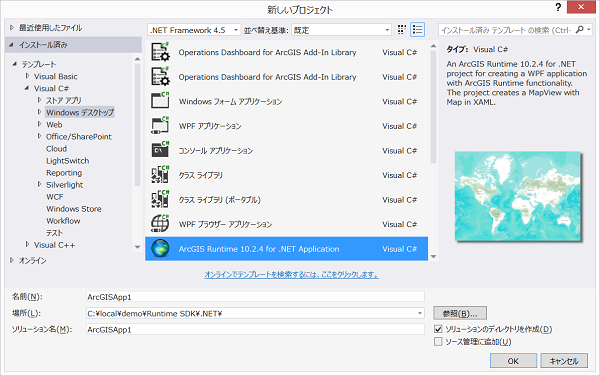The image size is (600, 376).
Task: Open the .NET Framework 4.5 dropdown
Action: 194,30
